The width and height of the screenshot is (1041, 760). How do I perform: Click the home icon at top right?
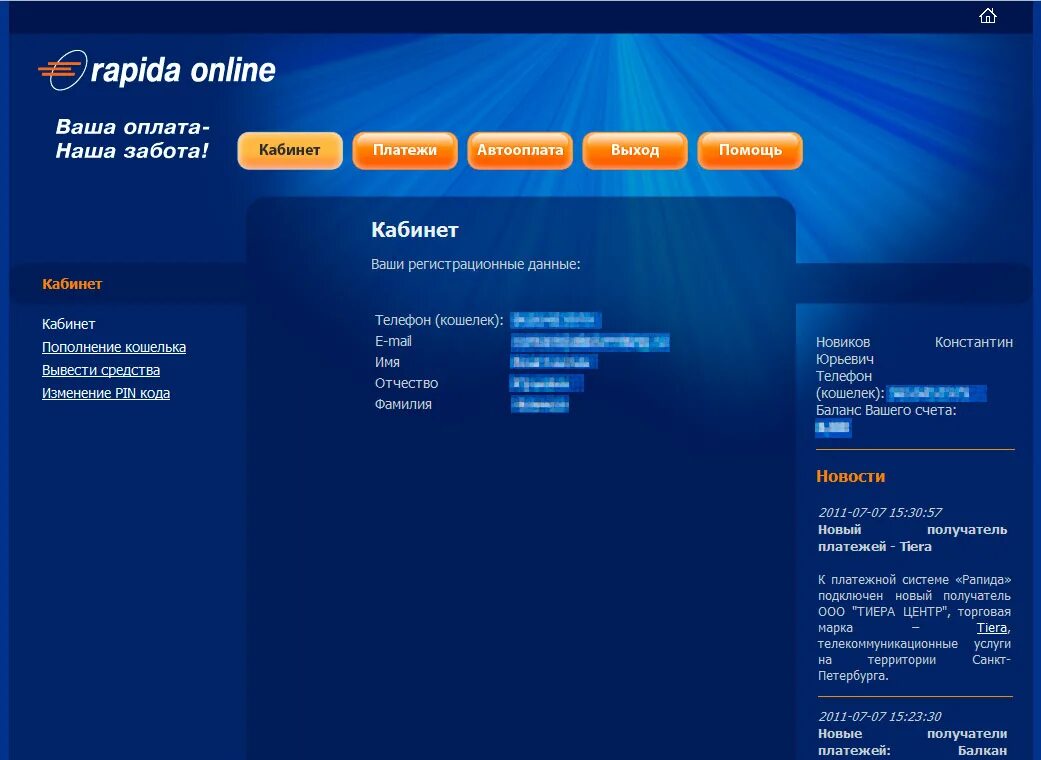[x=988, y=16]
